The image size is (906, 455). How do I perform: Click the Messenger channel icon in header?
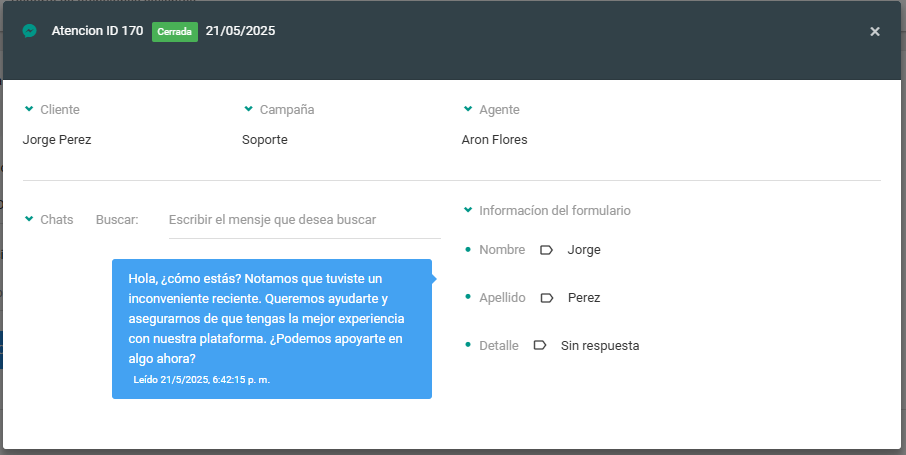tap(29, 31)
